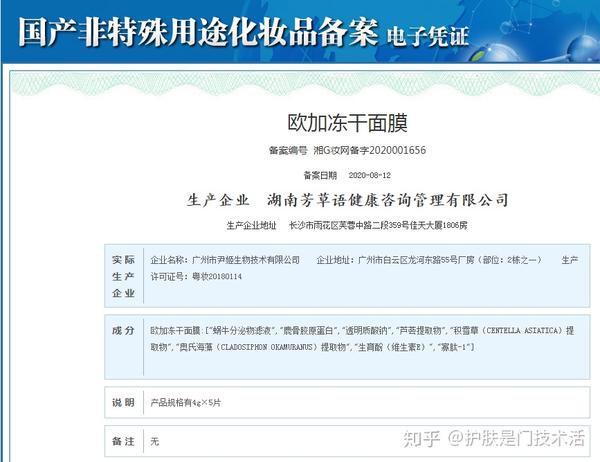Image resolution: width=600 pixels, height=462 pixels.
Task: Click the license number 粤妆20180114
Action: pyautogui.click(x=217, y=277)
